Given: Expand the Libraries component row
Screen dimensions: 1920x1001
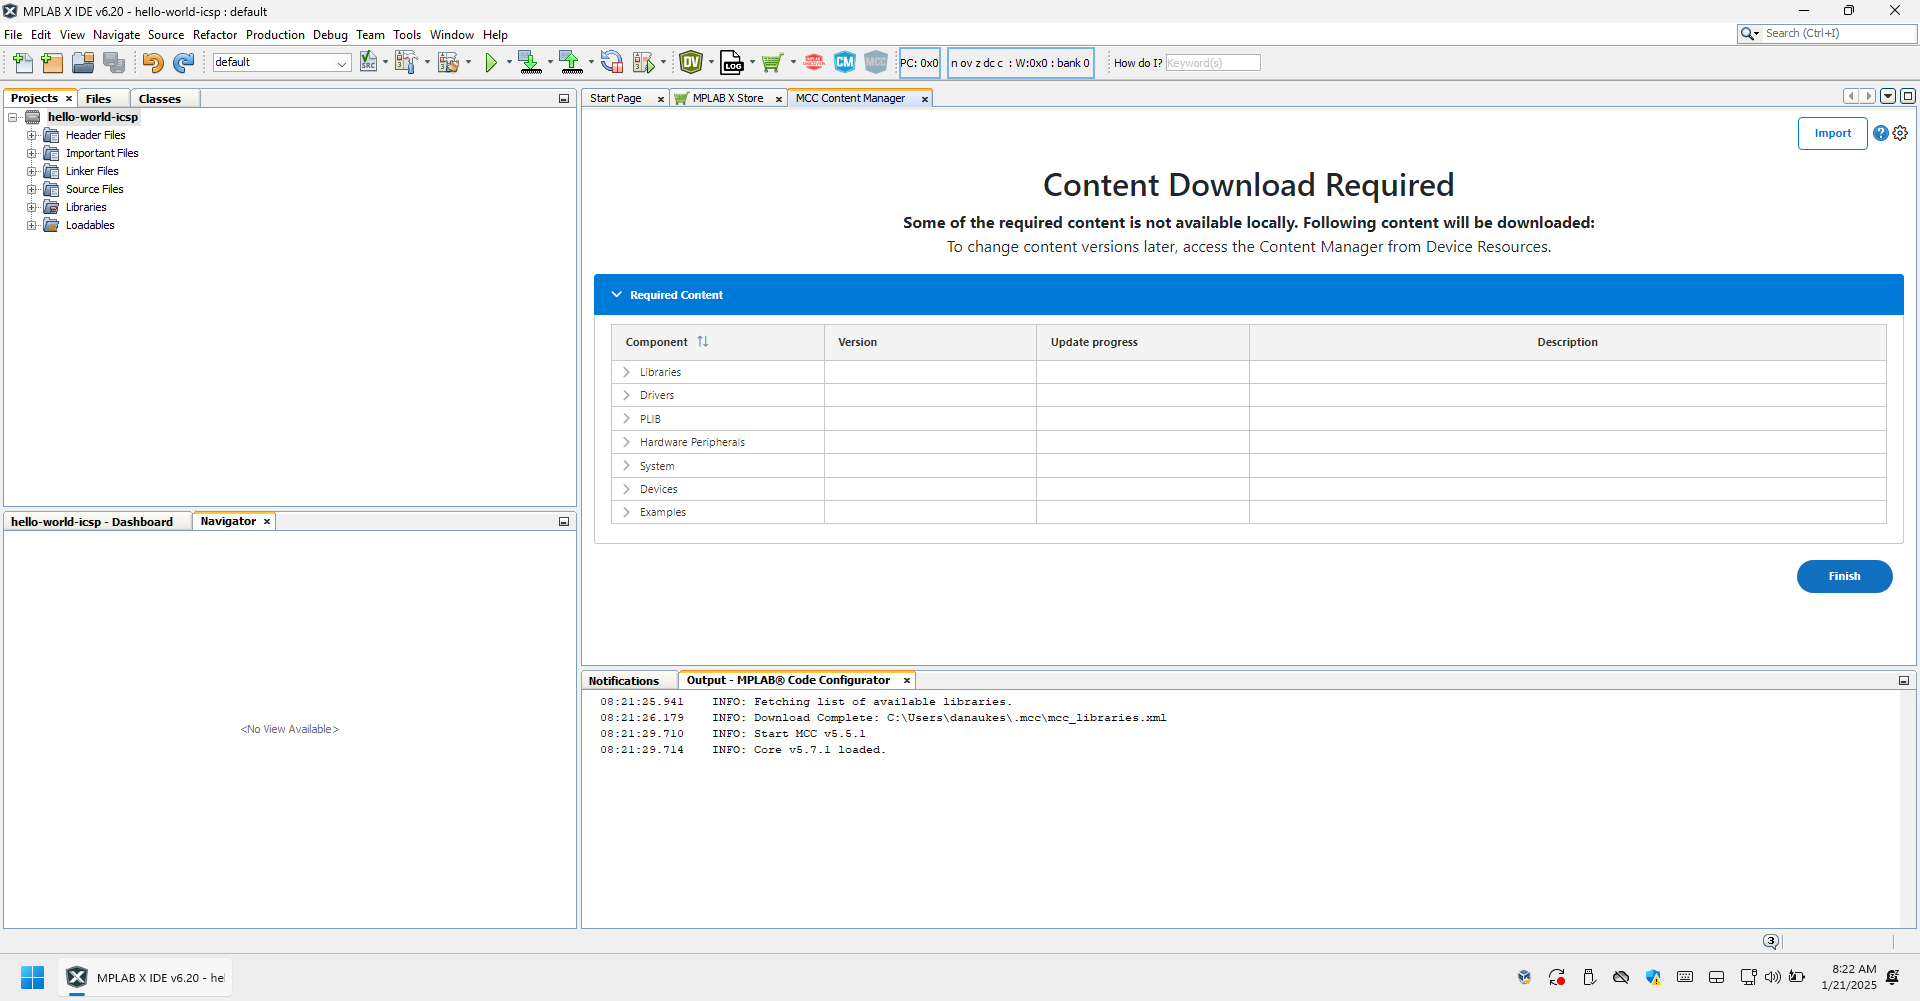Looking at the screenshot, I should [627, 372].
